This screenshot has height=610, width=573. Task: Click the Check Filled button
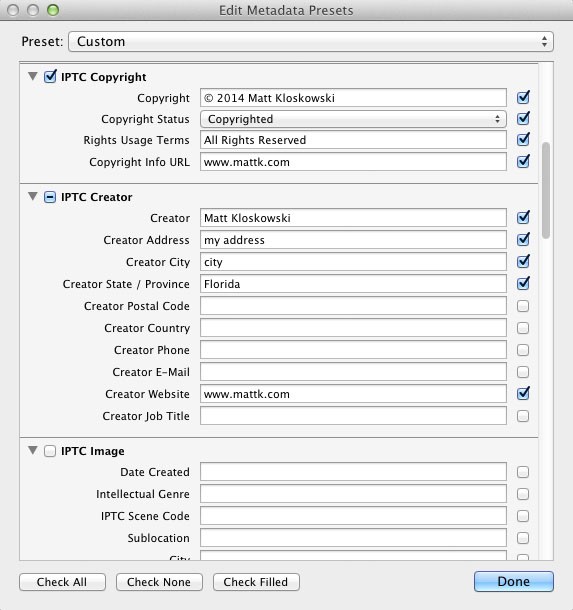point(256,582)
